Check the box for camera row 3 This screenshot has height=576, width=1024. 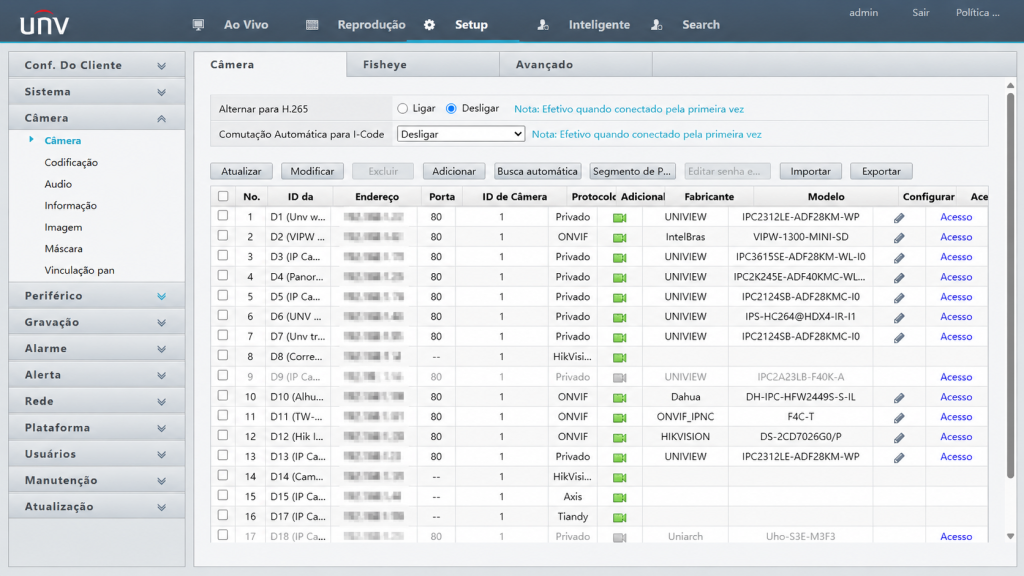(x=223, y=255)
